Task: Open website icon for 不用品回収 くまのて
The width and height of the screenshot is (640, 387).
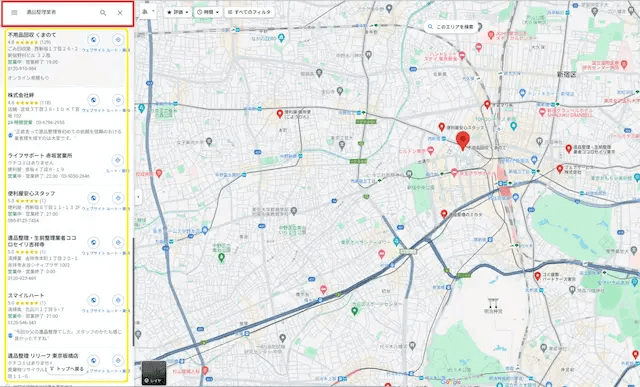Action: [x=93, y=40]
